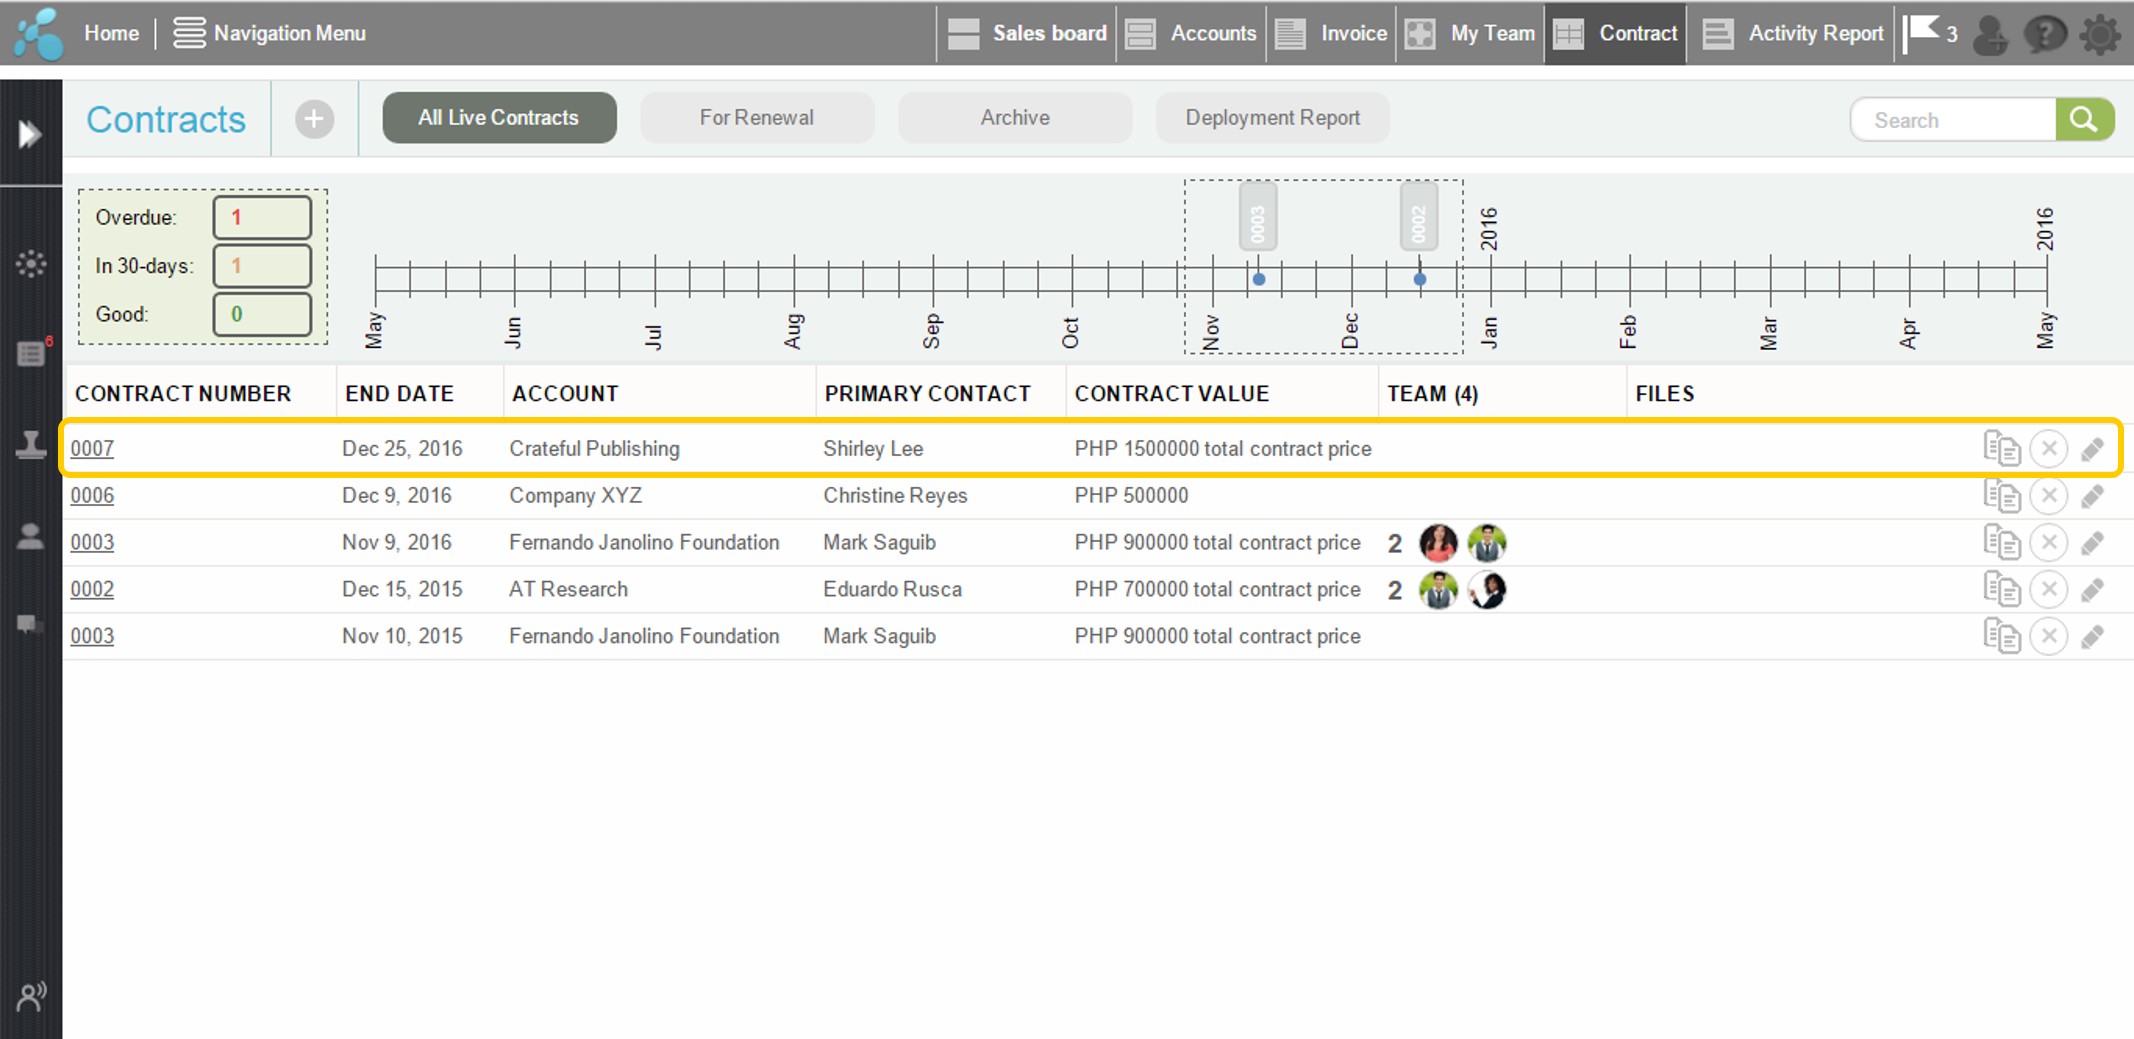
Task: Open contract 0003 ending Nov 9, 2016
Action: pyautogui.click(x=92, y=542)
